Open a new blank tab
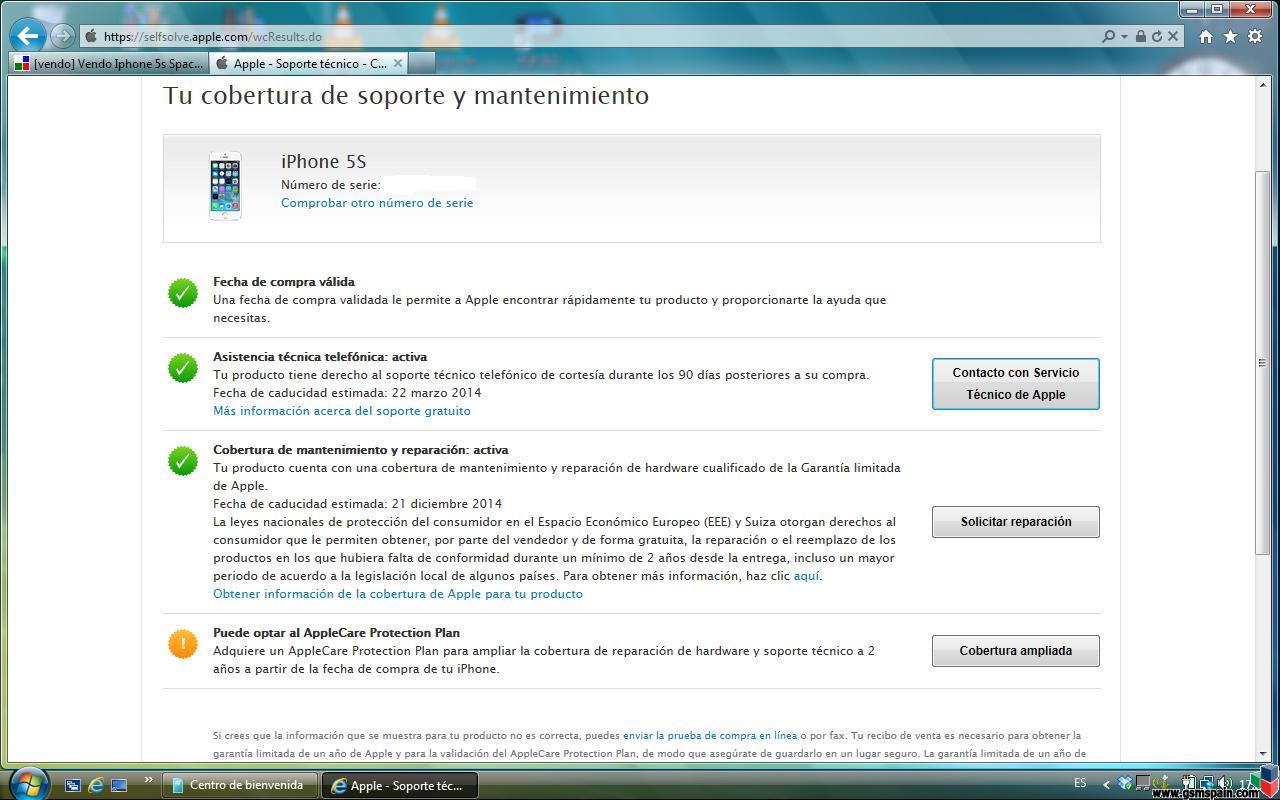This screenshot has width=1280, height=800. (x=421, y=63)
